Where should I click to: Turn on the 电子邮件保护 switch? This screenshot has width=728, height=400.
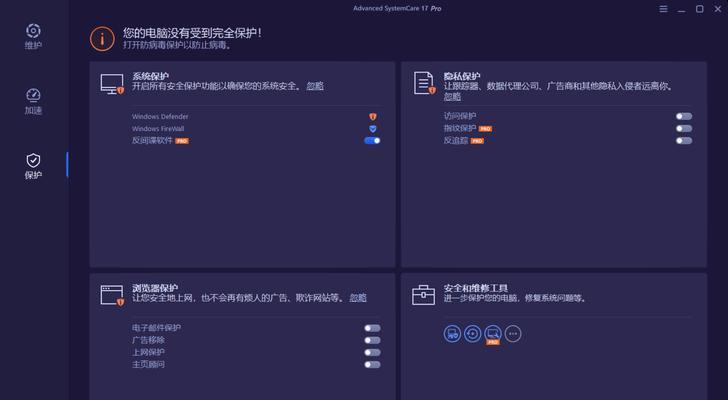[372, 328]
